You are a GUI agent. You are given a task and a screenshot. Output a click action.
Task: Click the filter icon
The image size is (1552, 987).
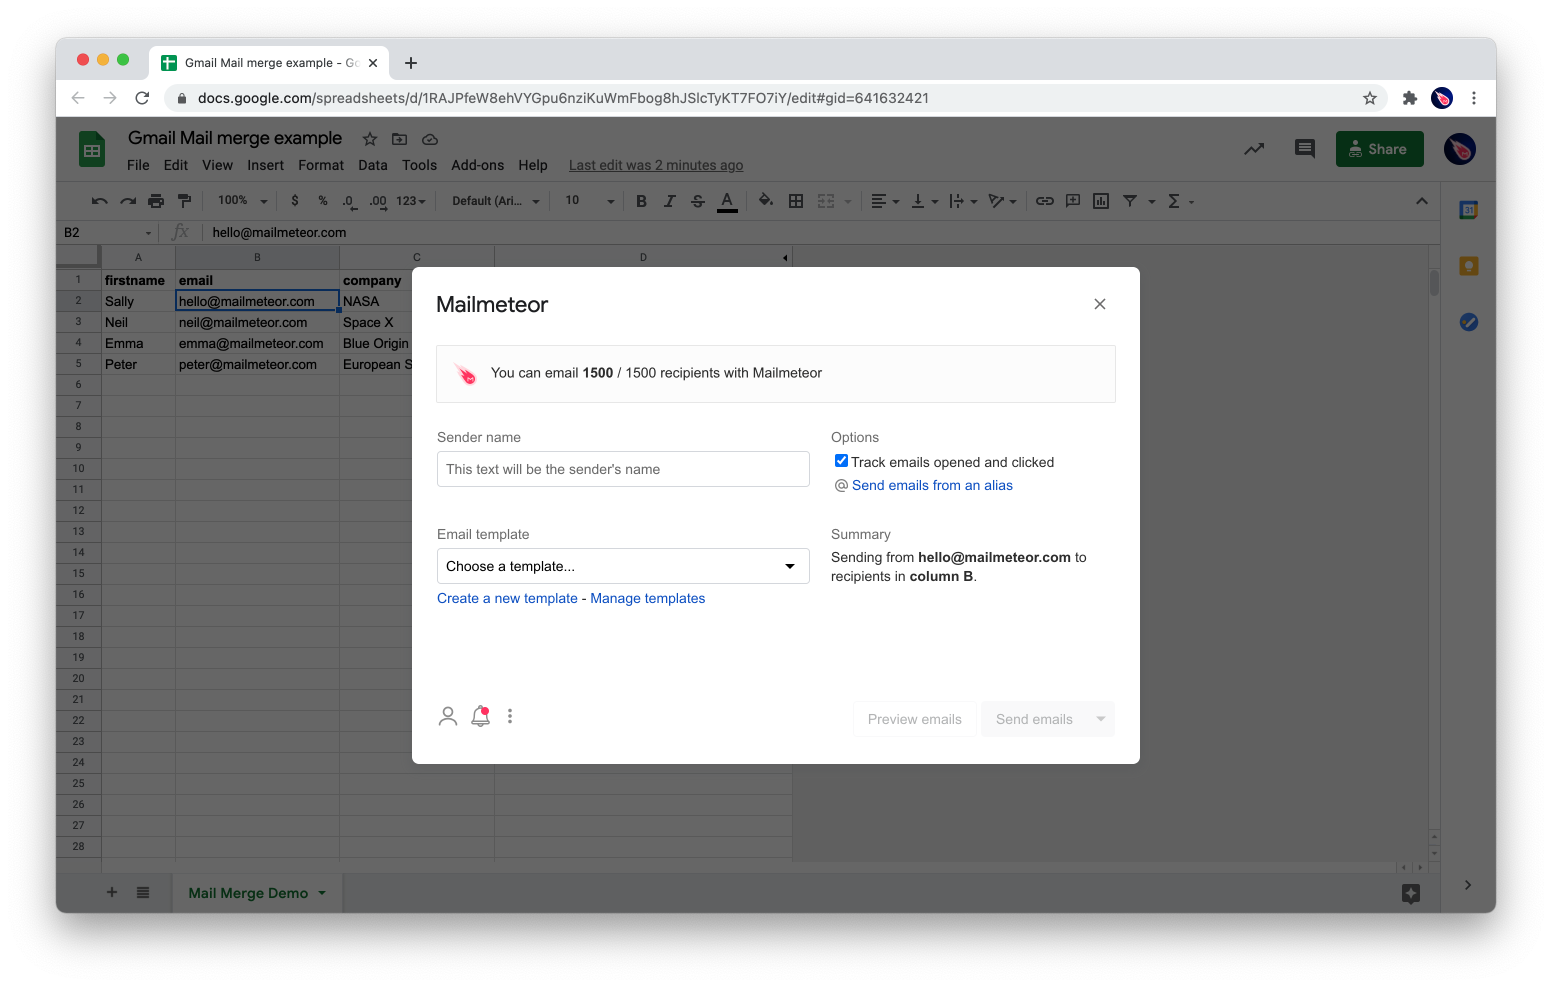pyautogui.click(x=1130, y=201)
